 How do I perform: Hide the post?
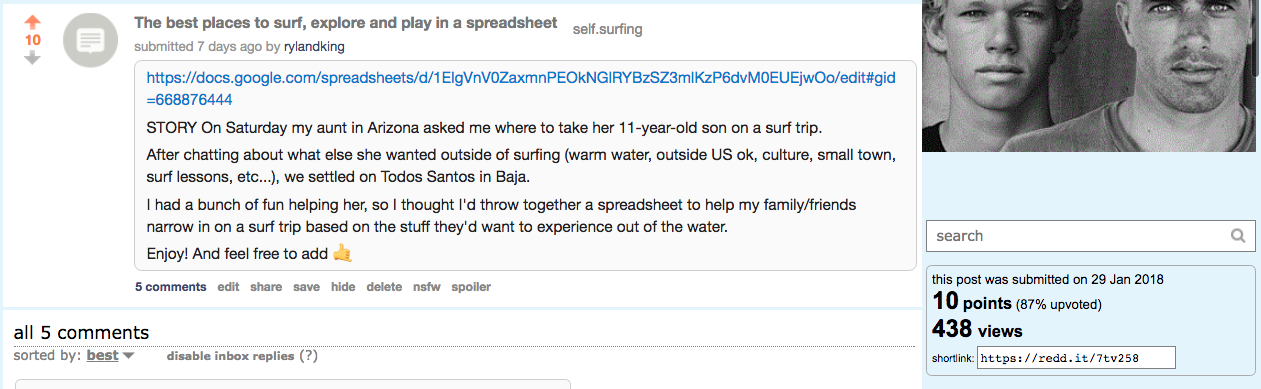pos(343,287)
